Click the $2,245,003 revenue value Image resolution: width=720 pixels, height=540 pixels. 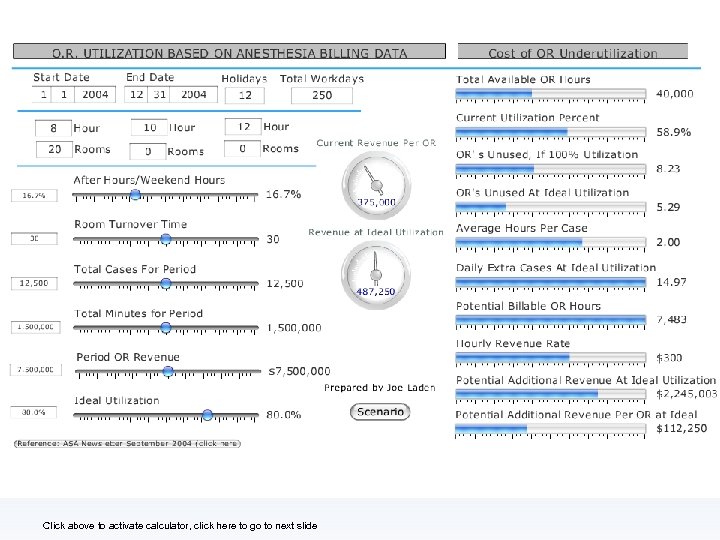[686, 394]
